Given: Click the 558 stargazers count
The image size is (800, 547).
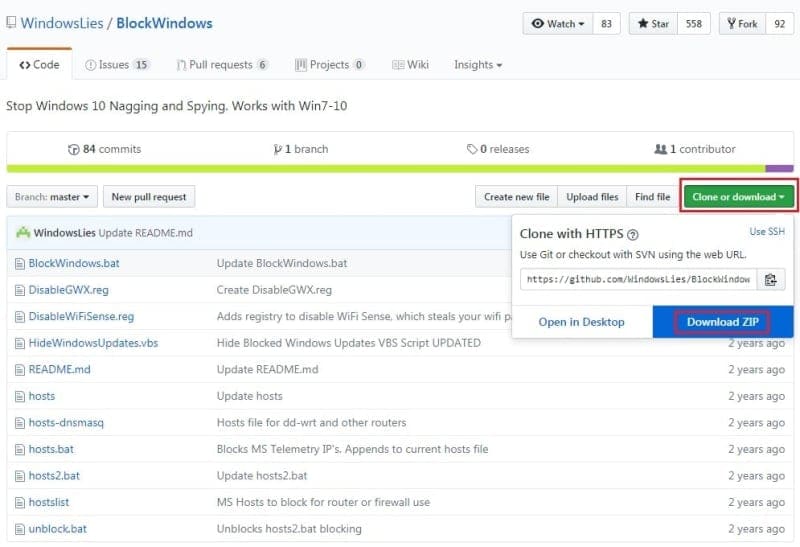Looking at the screenshot, I should tap(693, 23).
